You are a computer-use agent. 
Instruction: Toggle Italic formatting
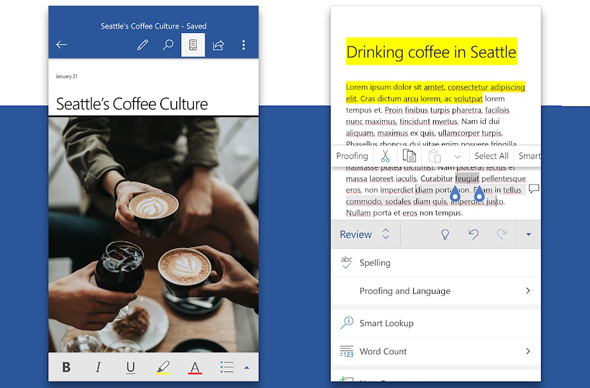pyautogui.click(x=98, y=367)
